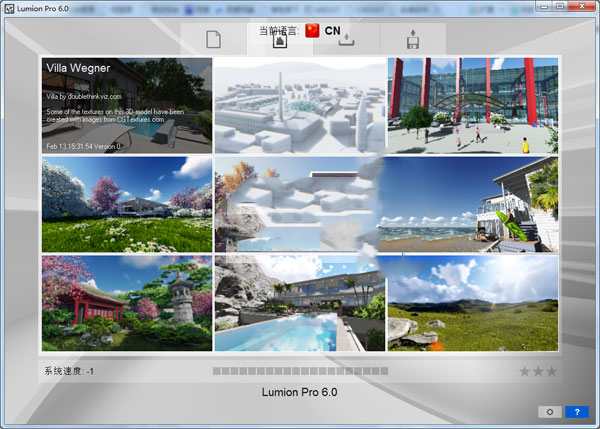Open the blue help question mark
Image resolution: width=600 pixels, height=429 pixels.
(x=577, y=411)
